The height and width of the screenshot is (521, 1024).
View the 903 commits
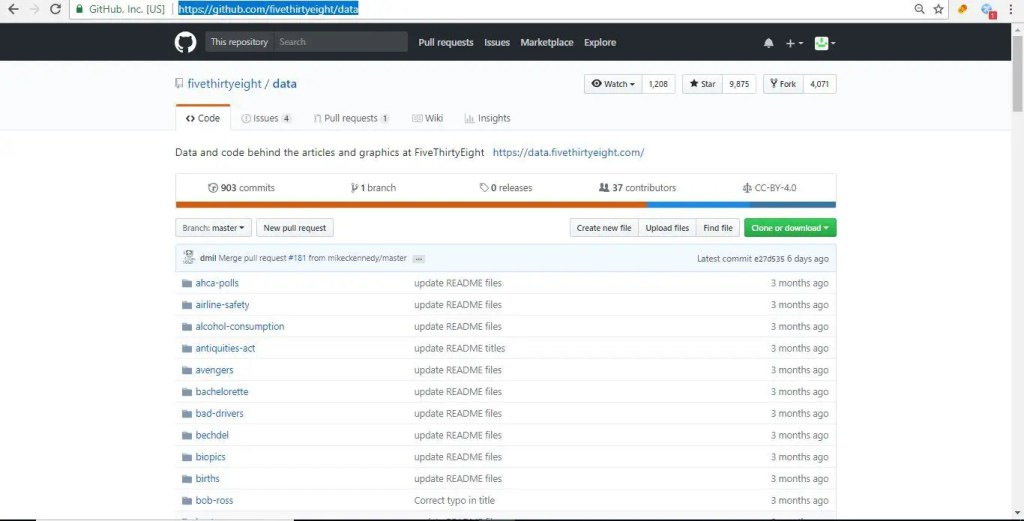pyautogui.click(x=241, y=188)
